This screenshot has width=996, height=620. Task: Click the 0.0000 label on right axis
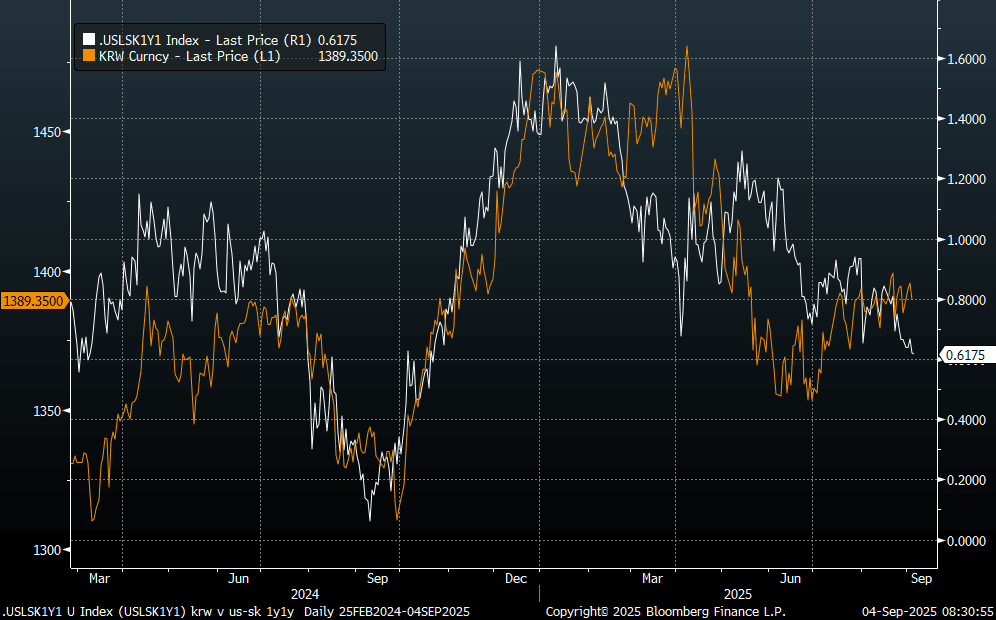(x=966, y=541)
